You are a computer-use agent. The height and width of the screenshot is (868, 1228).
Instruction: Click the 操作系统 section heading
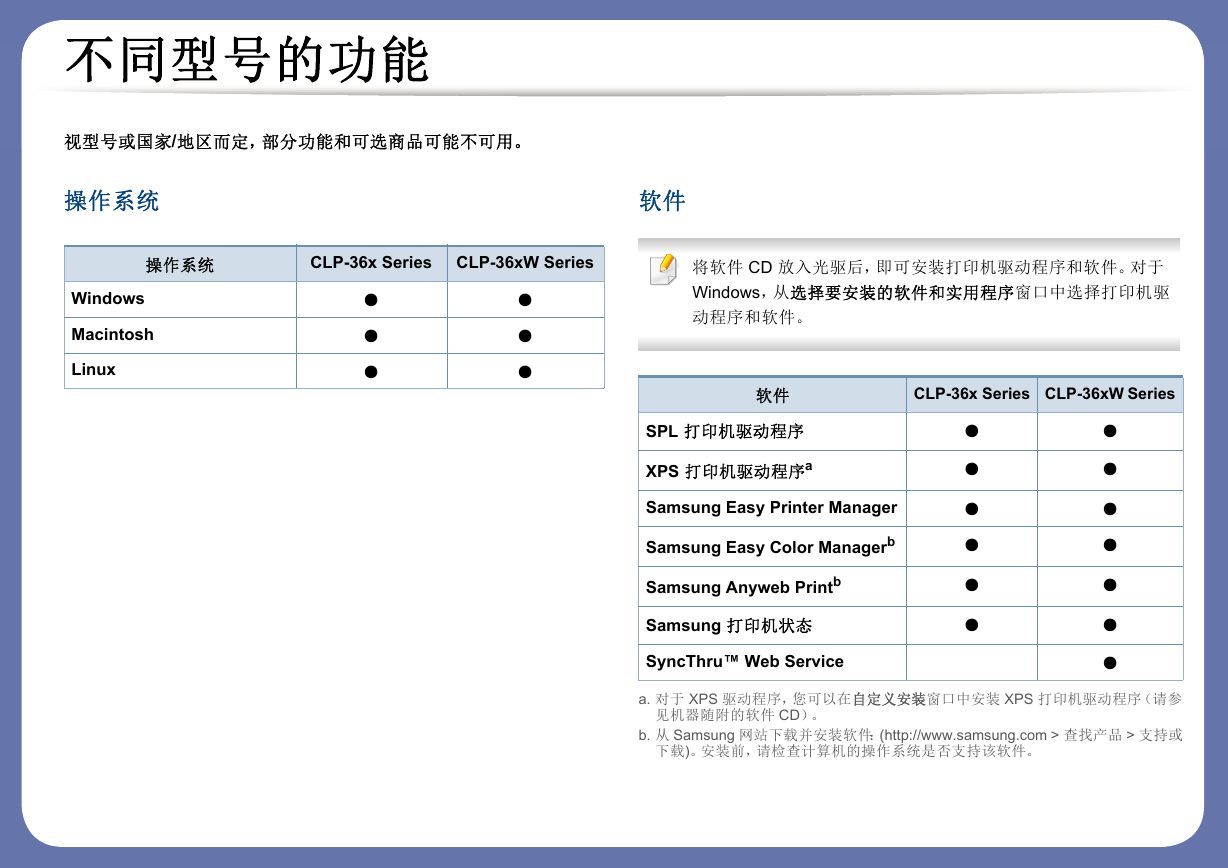coord(112,201)
